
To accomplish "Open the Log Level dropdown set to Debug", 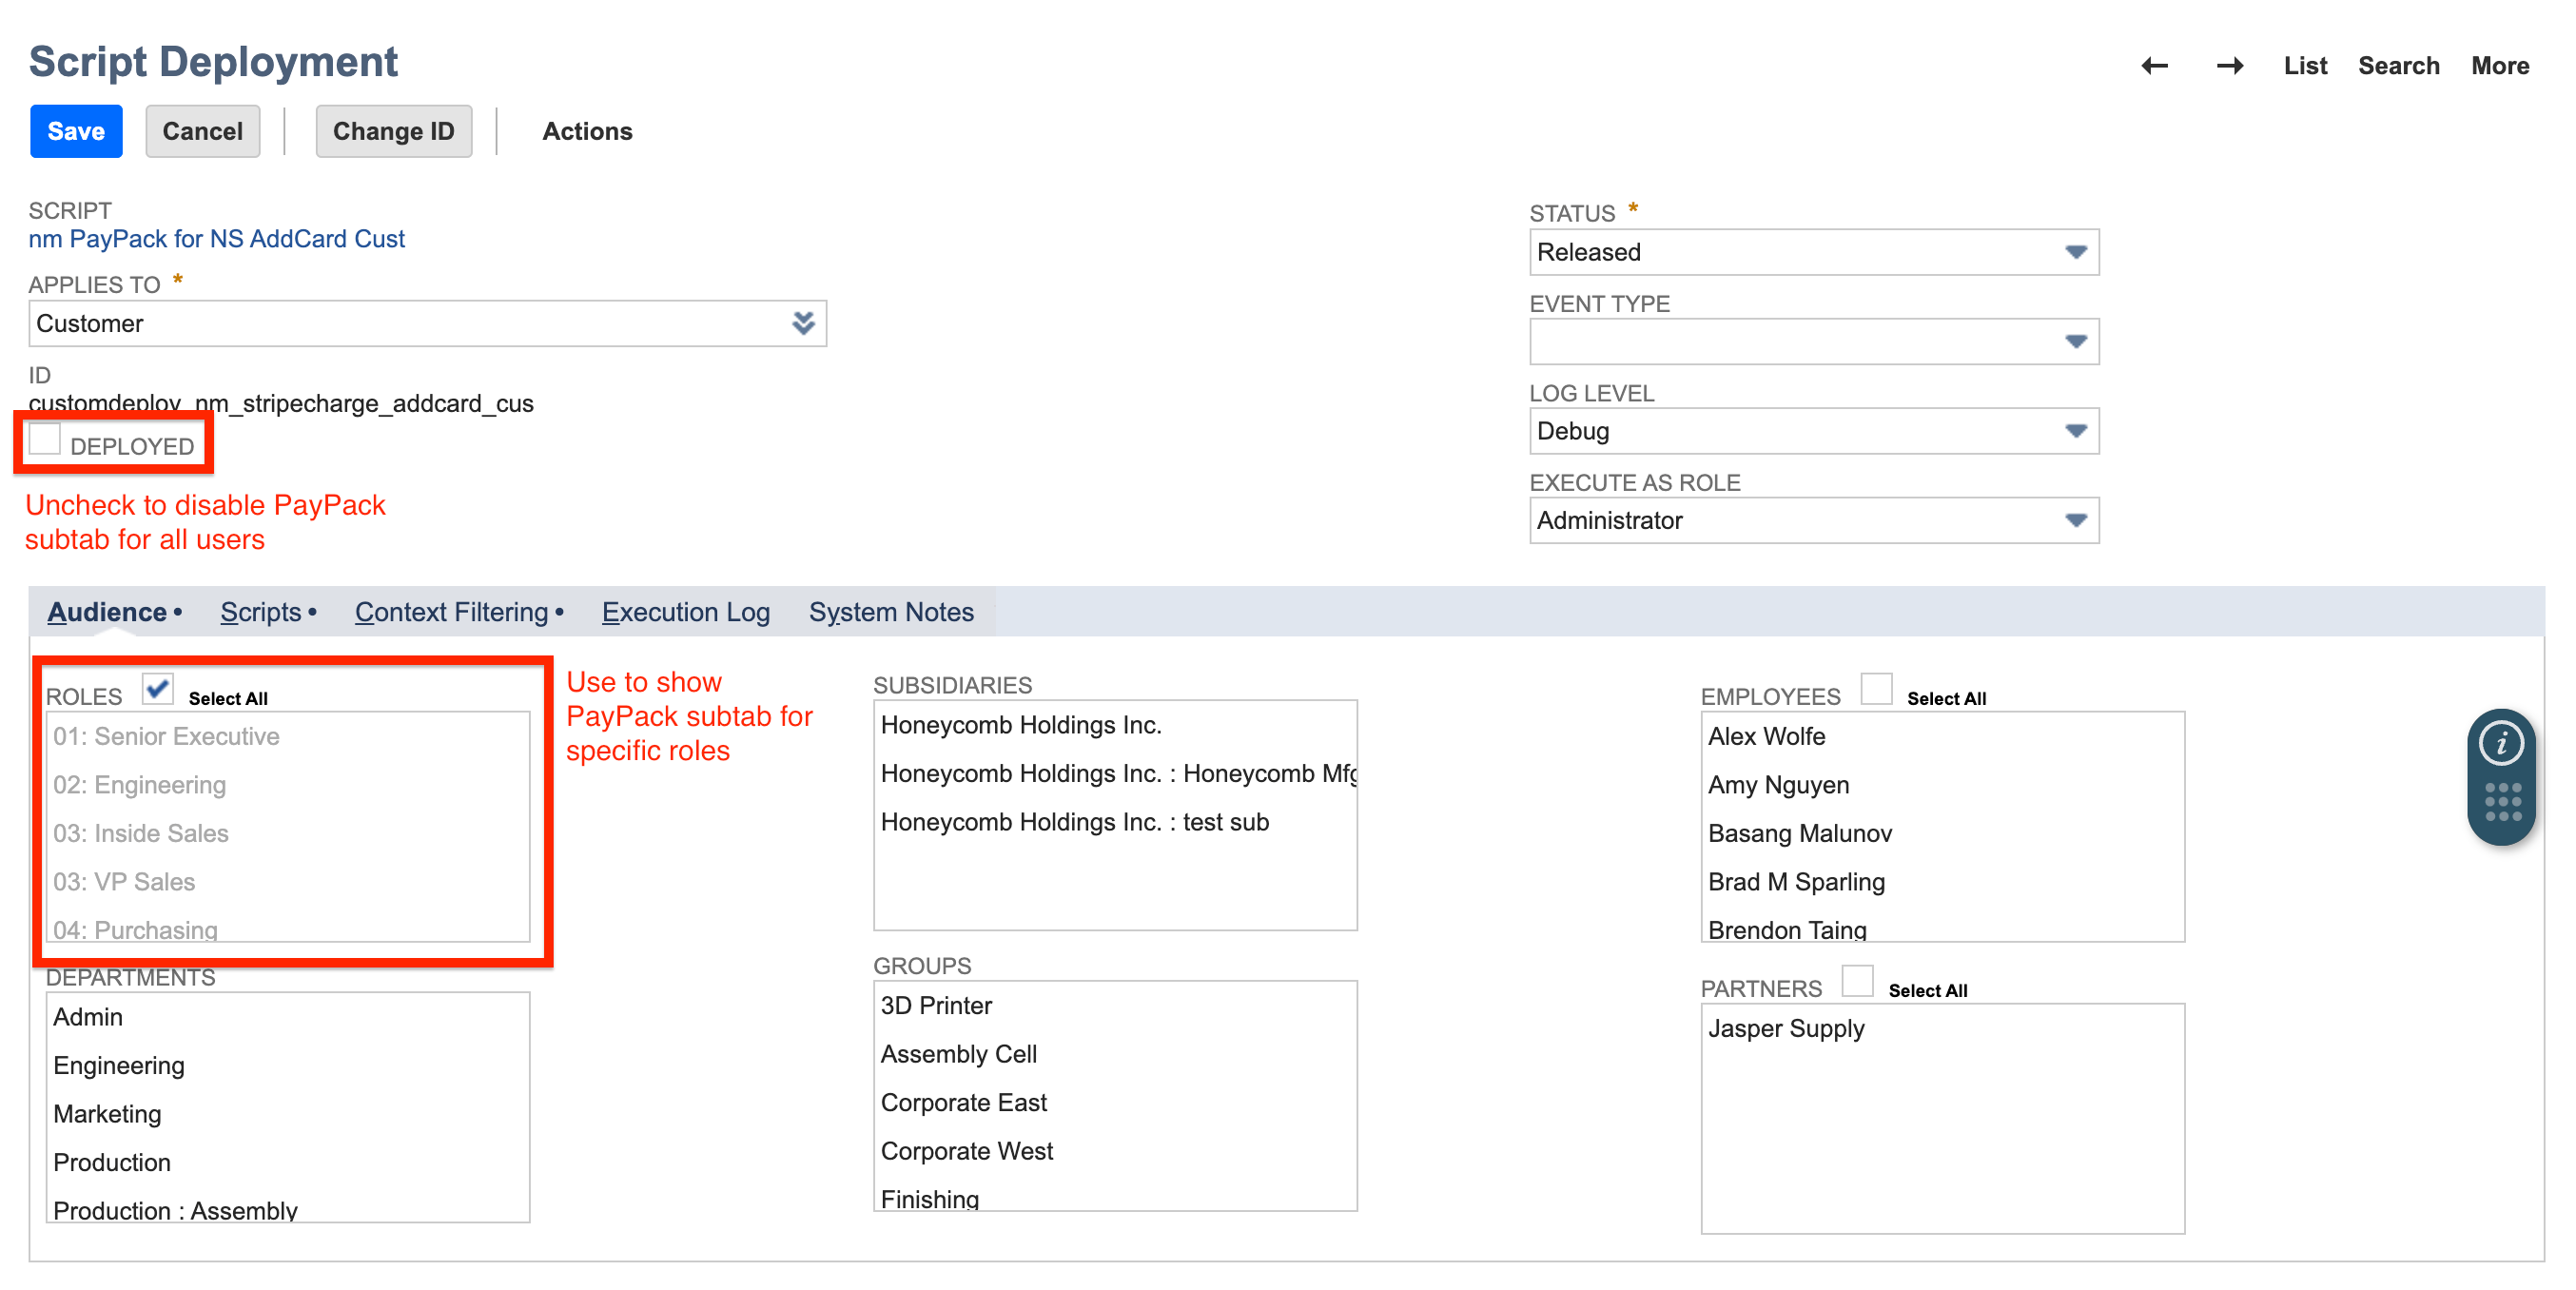I will pyautogui.click(x=2076, y=431).
